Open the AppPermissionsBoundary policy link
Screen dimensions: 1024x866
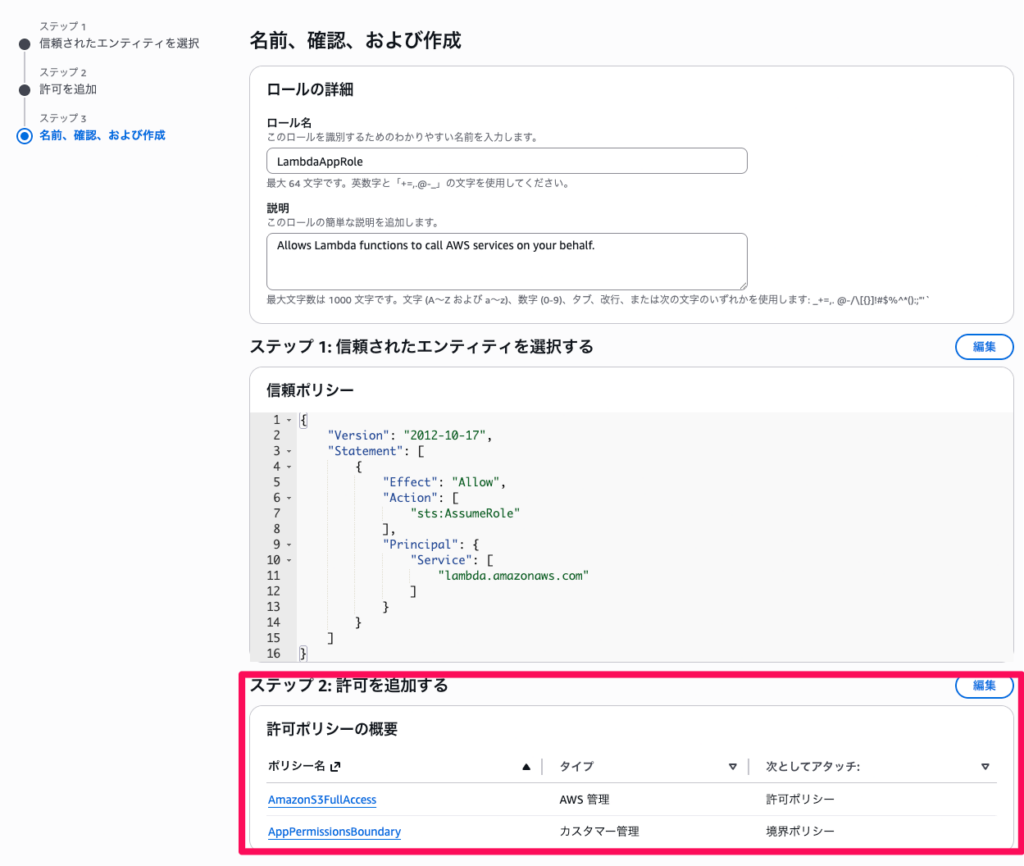(334, 832)
